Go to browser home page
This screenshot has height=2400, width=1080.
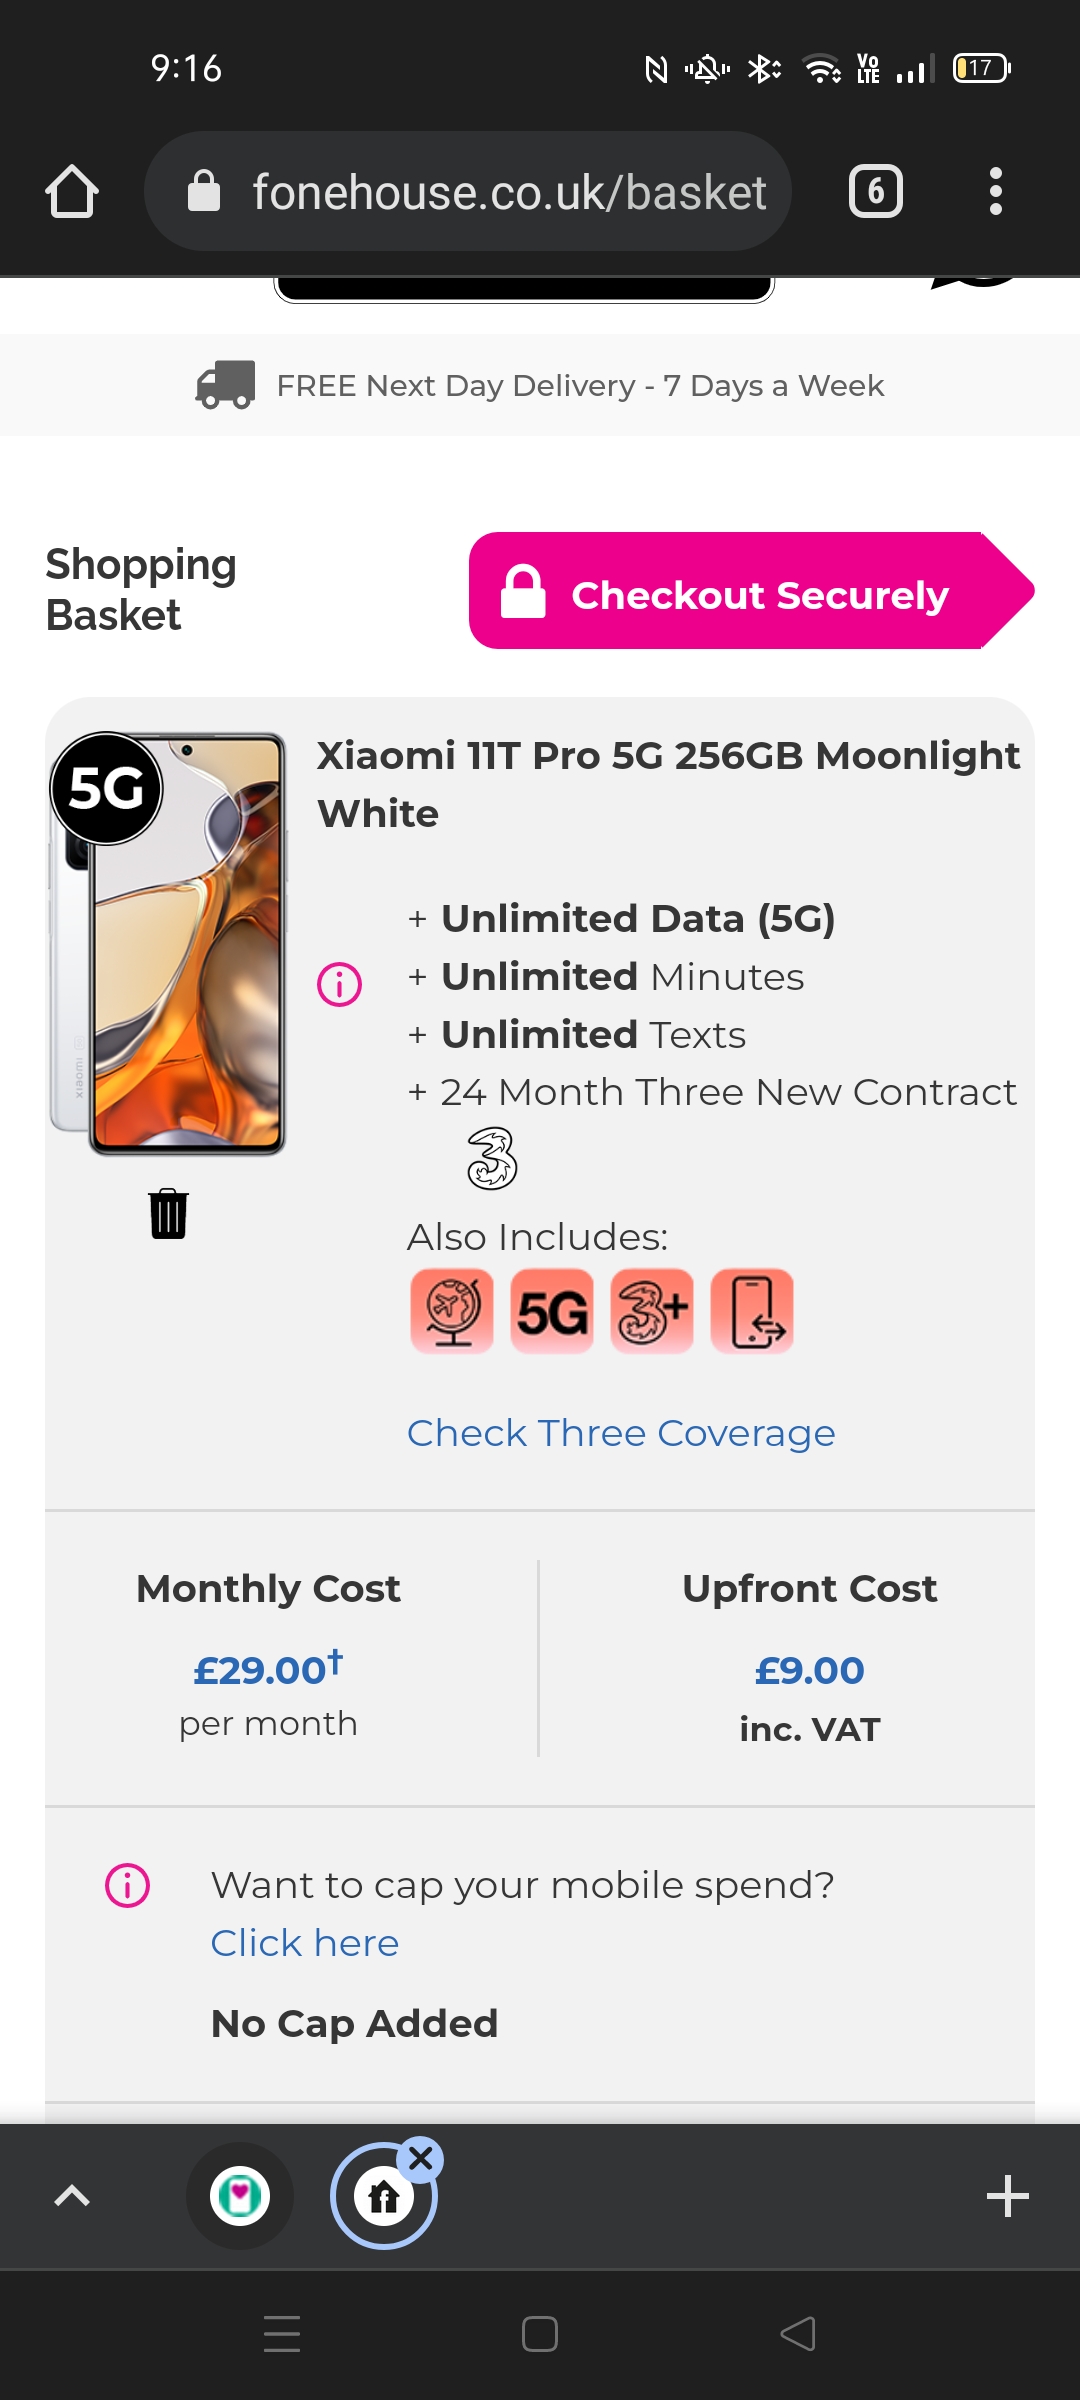pyautogui.click(x=72, y=191)
